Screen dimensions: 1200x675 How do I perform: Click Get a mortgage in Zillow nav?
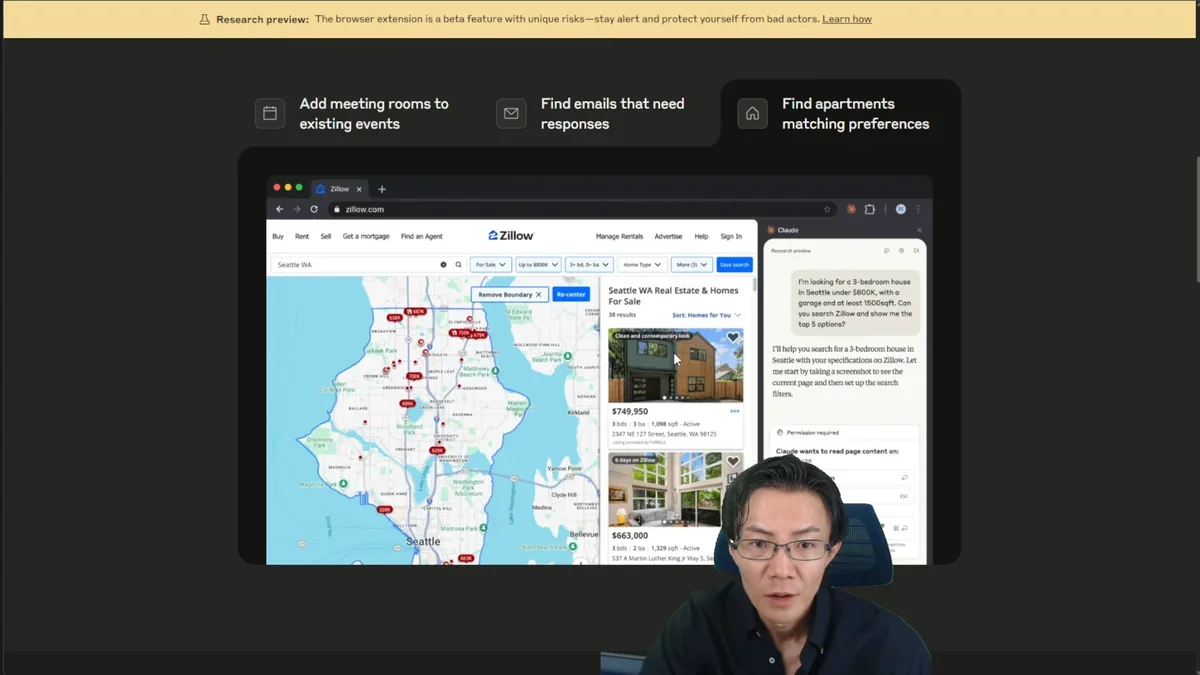click(x=366, y=237)
